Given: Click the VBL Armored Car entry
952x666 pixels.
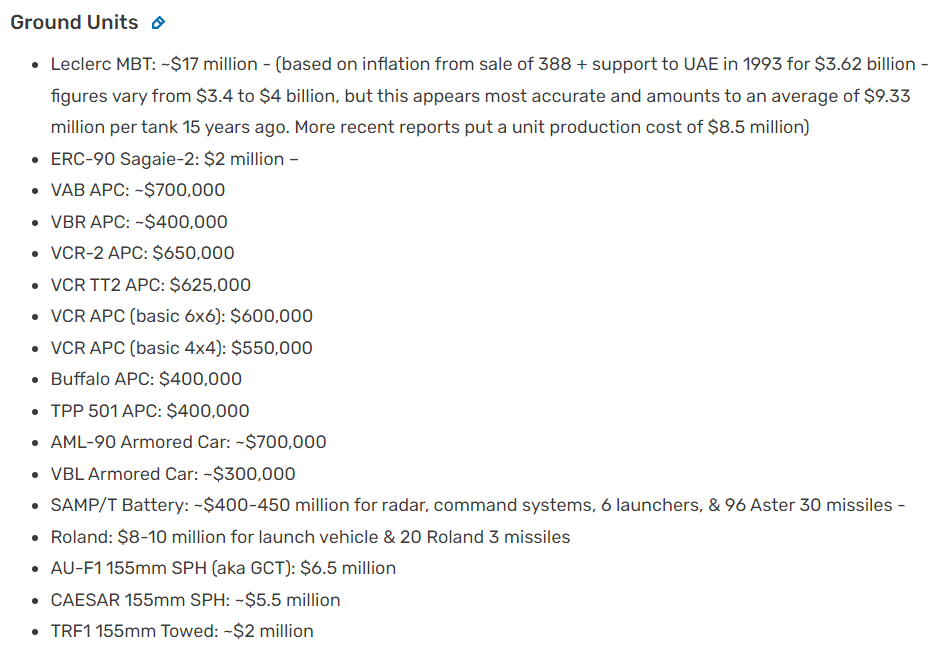Looking at the screenshot, I should tap(173, 474).
